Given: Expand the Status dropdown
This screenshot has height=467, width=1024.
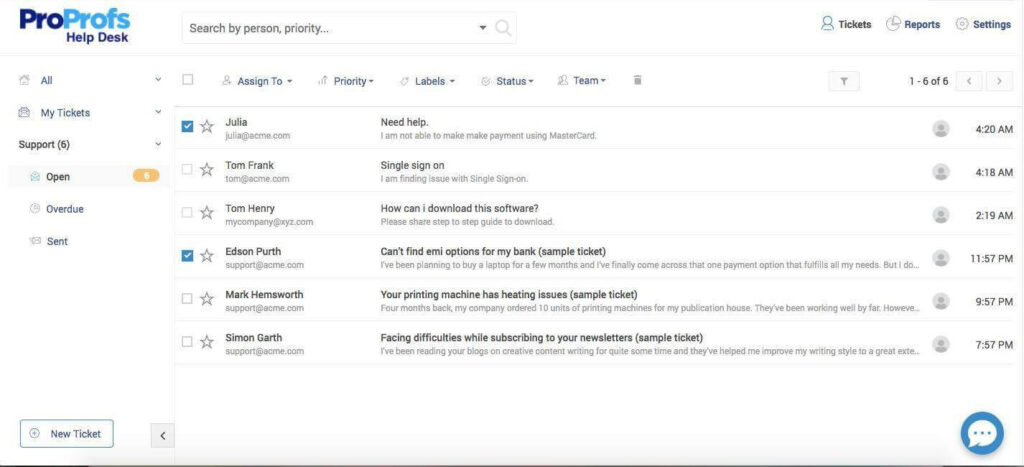Looking at the screenshot, I should 507,81.
